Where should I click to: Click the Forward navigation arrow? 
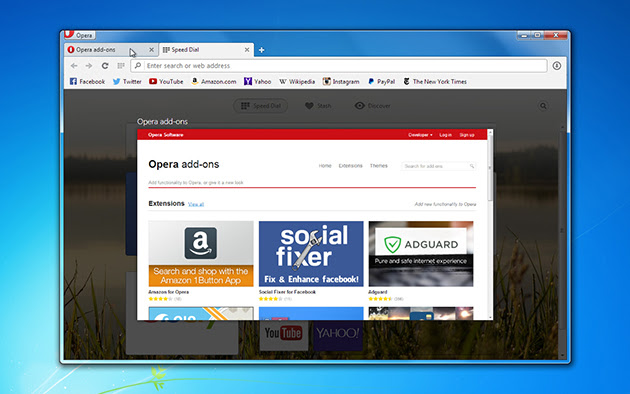coord(89,65)
